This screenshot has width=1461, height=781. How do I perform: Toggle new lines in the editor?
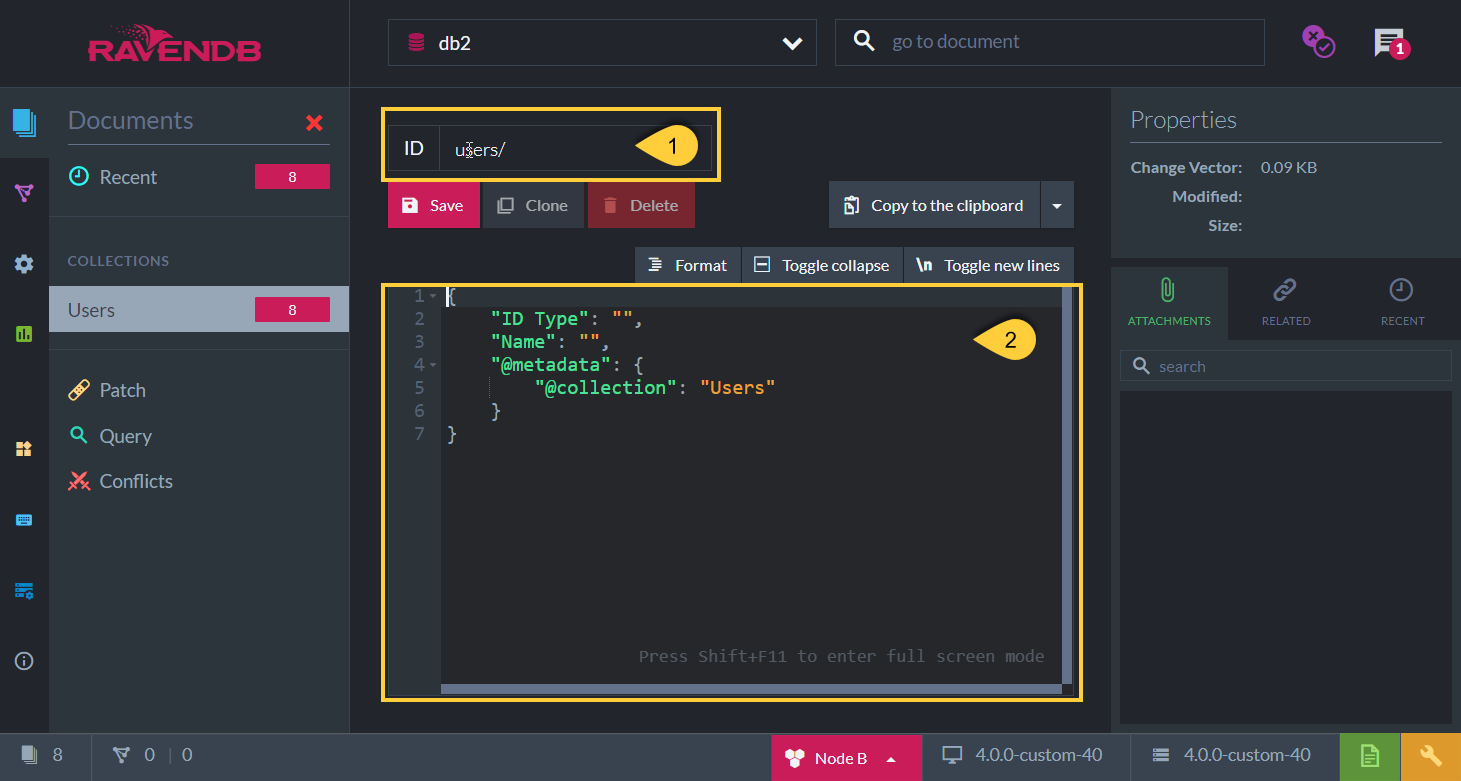tap(988, 265)
